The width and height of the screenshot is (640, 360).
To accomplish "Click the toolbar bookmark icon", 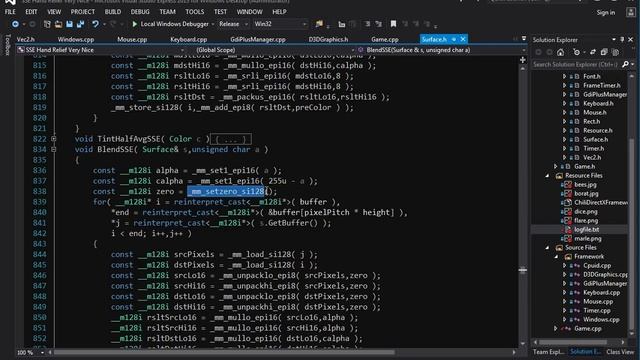I will [x=393, y=24].
